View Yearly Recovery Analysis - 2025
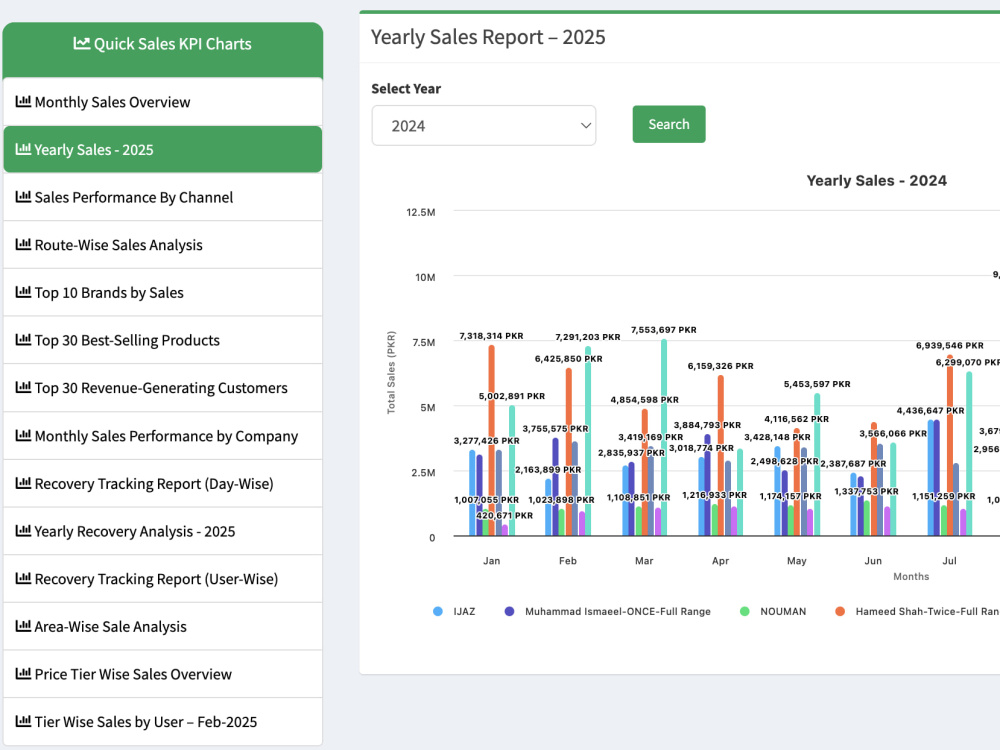The width and height of the screenshot is (1000, 750). coord(163,531)
